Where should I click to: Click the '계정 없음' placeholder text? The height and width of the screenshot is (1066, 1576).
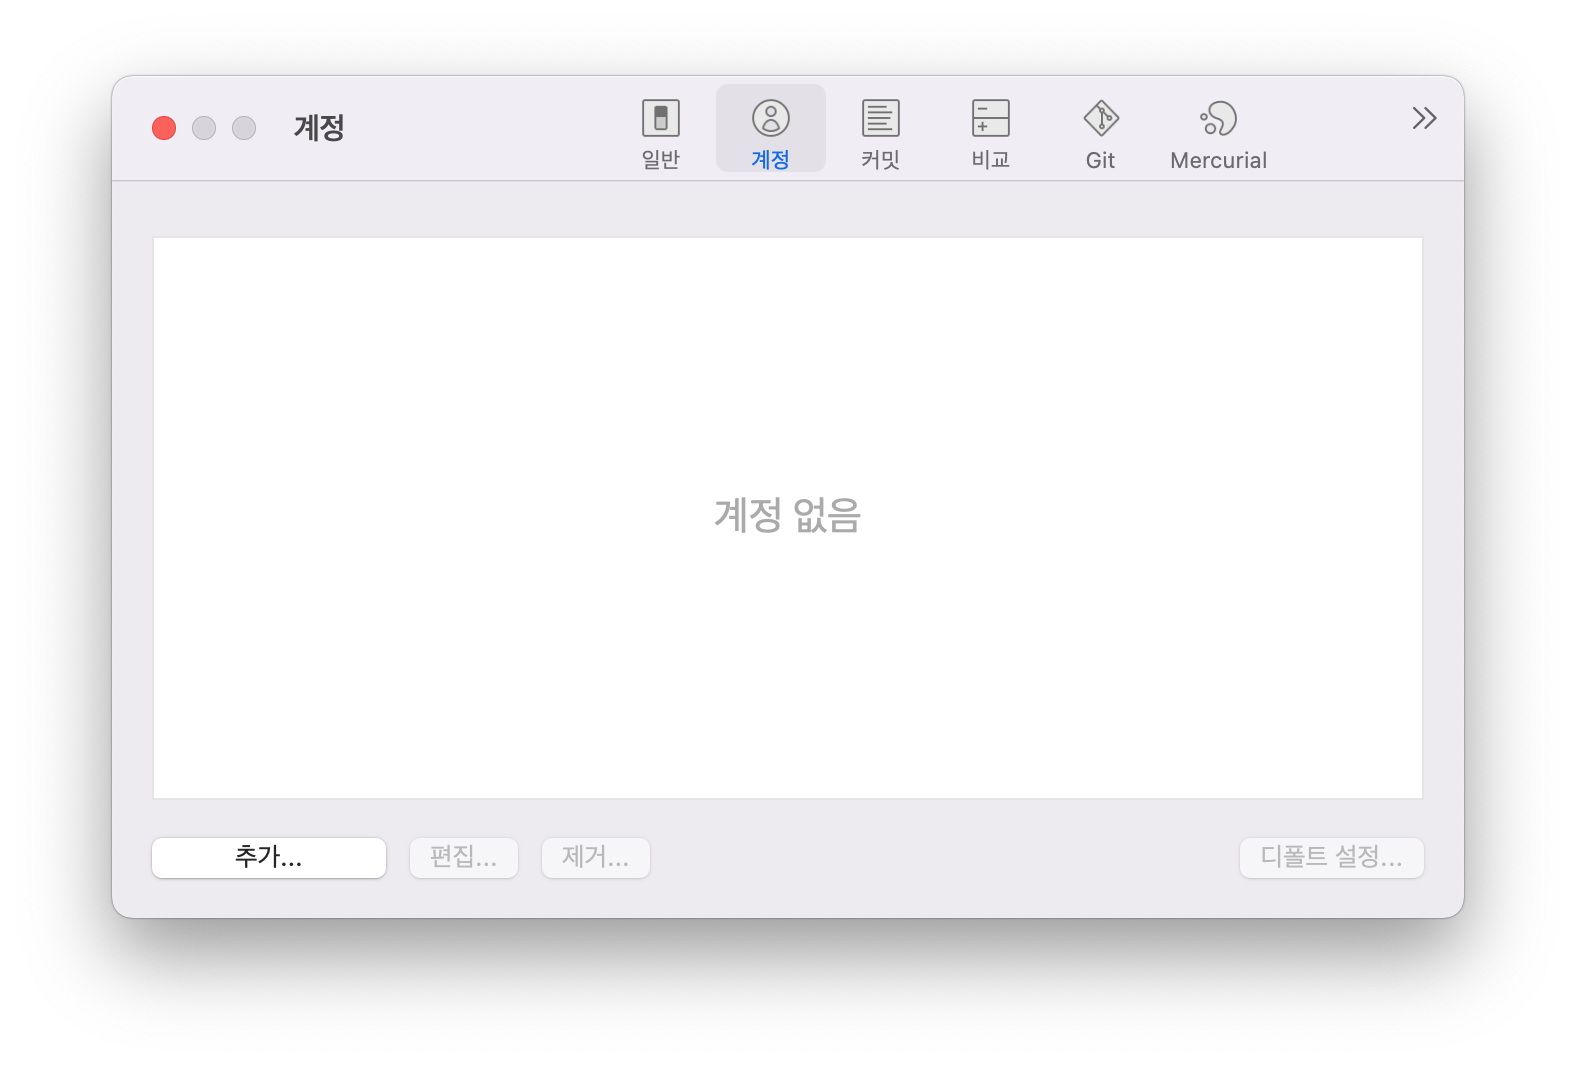pos(788,515)
